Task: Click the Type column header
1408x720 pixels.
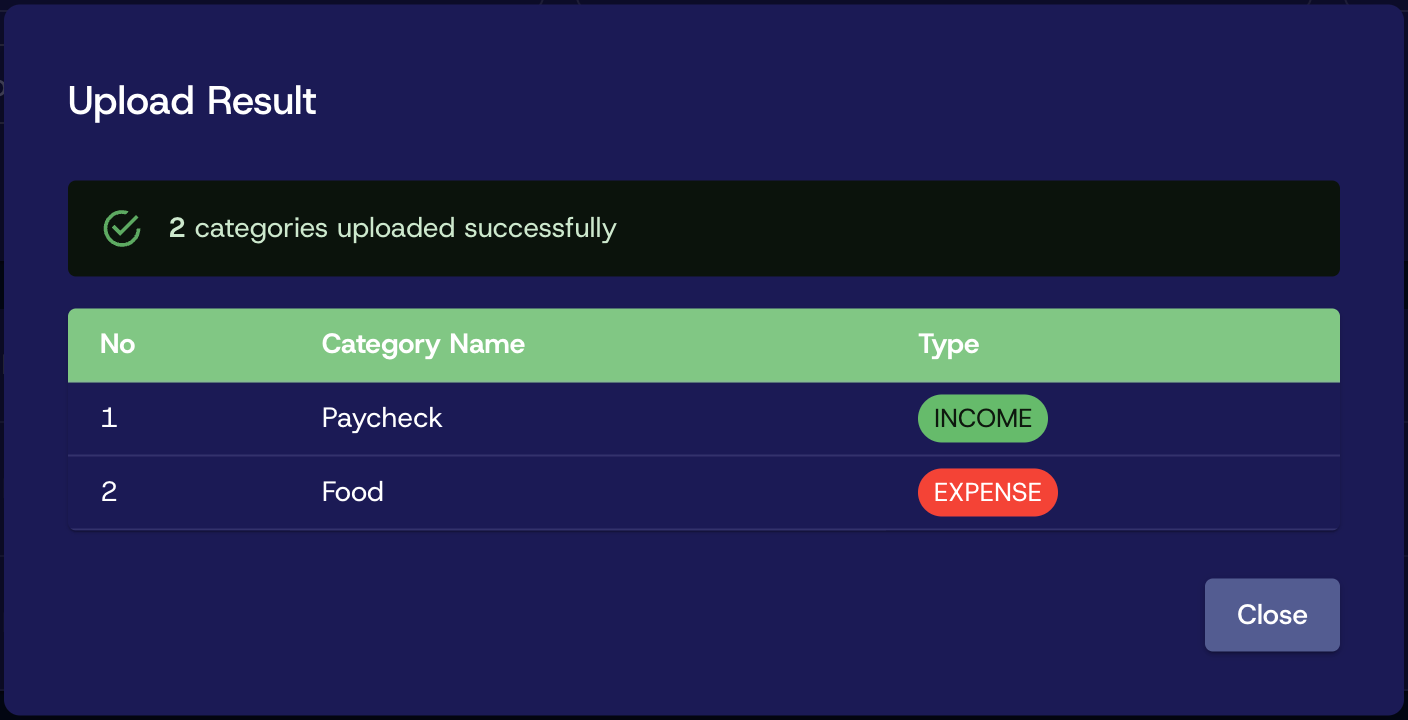Action: 948,345
